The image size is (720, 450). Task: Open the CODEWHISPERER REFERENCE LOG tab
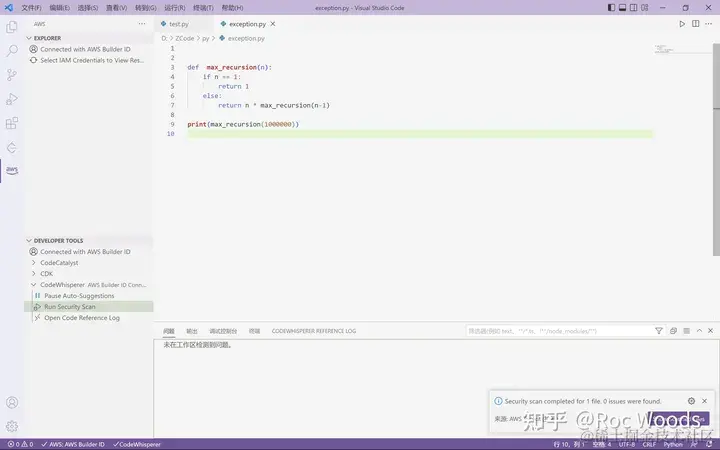314,331
